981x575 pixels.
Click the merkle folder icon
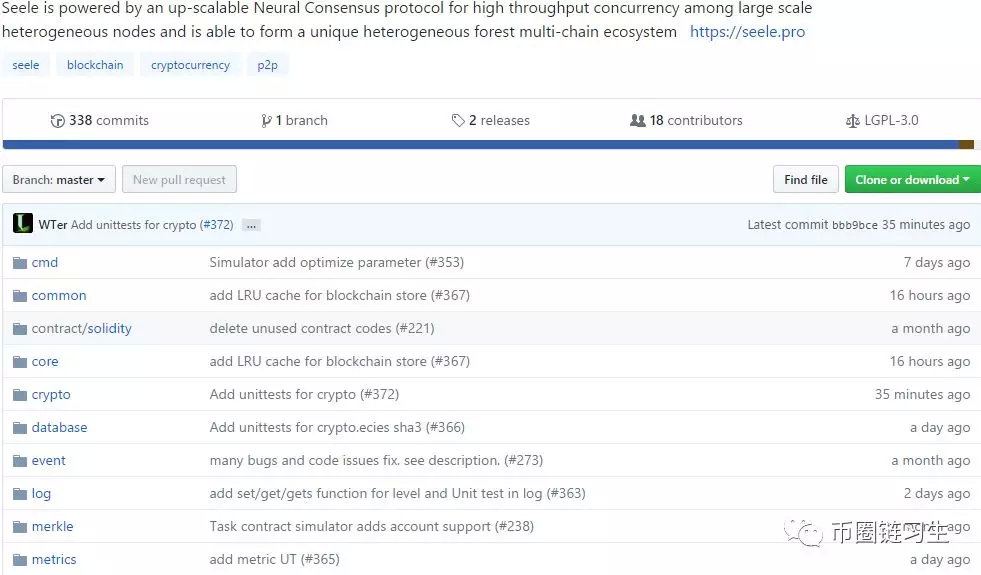point(20,527)
